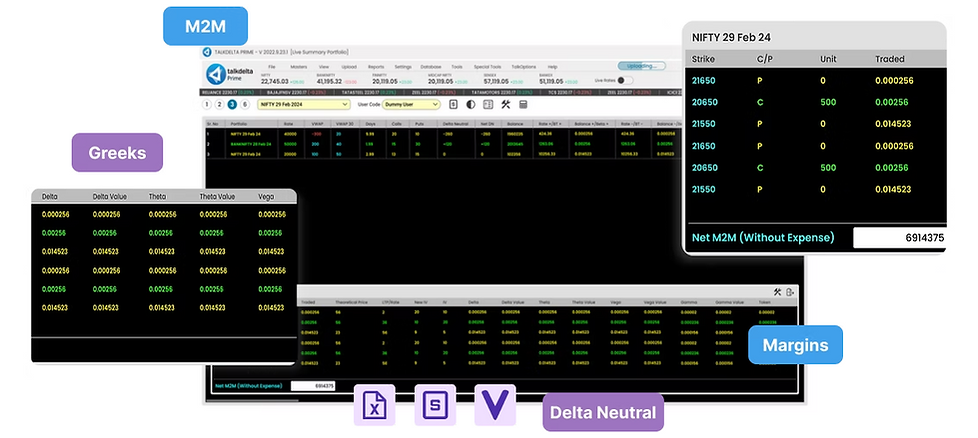Click the split layout toolbar icon
The image size is (978, 438).
point(488,105)
